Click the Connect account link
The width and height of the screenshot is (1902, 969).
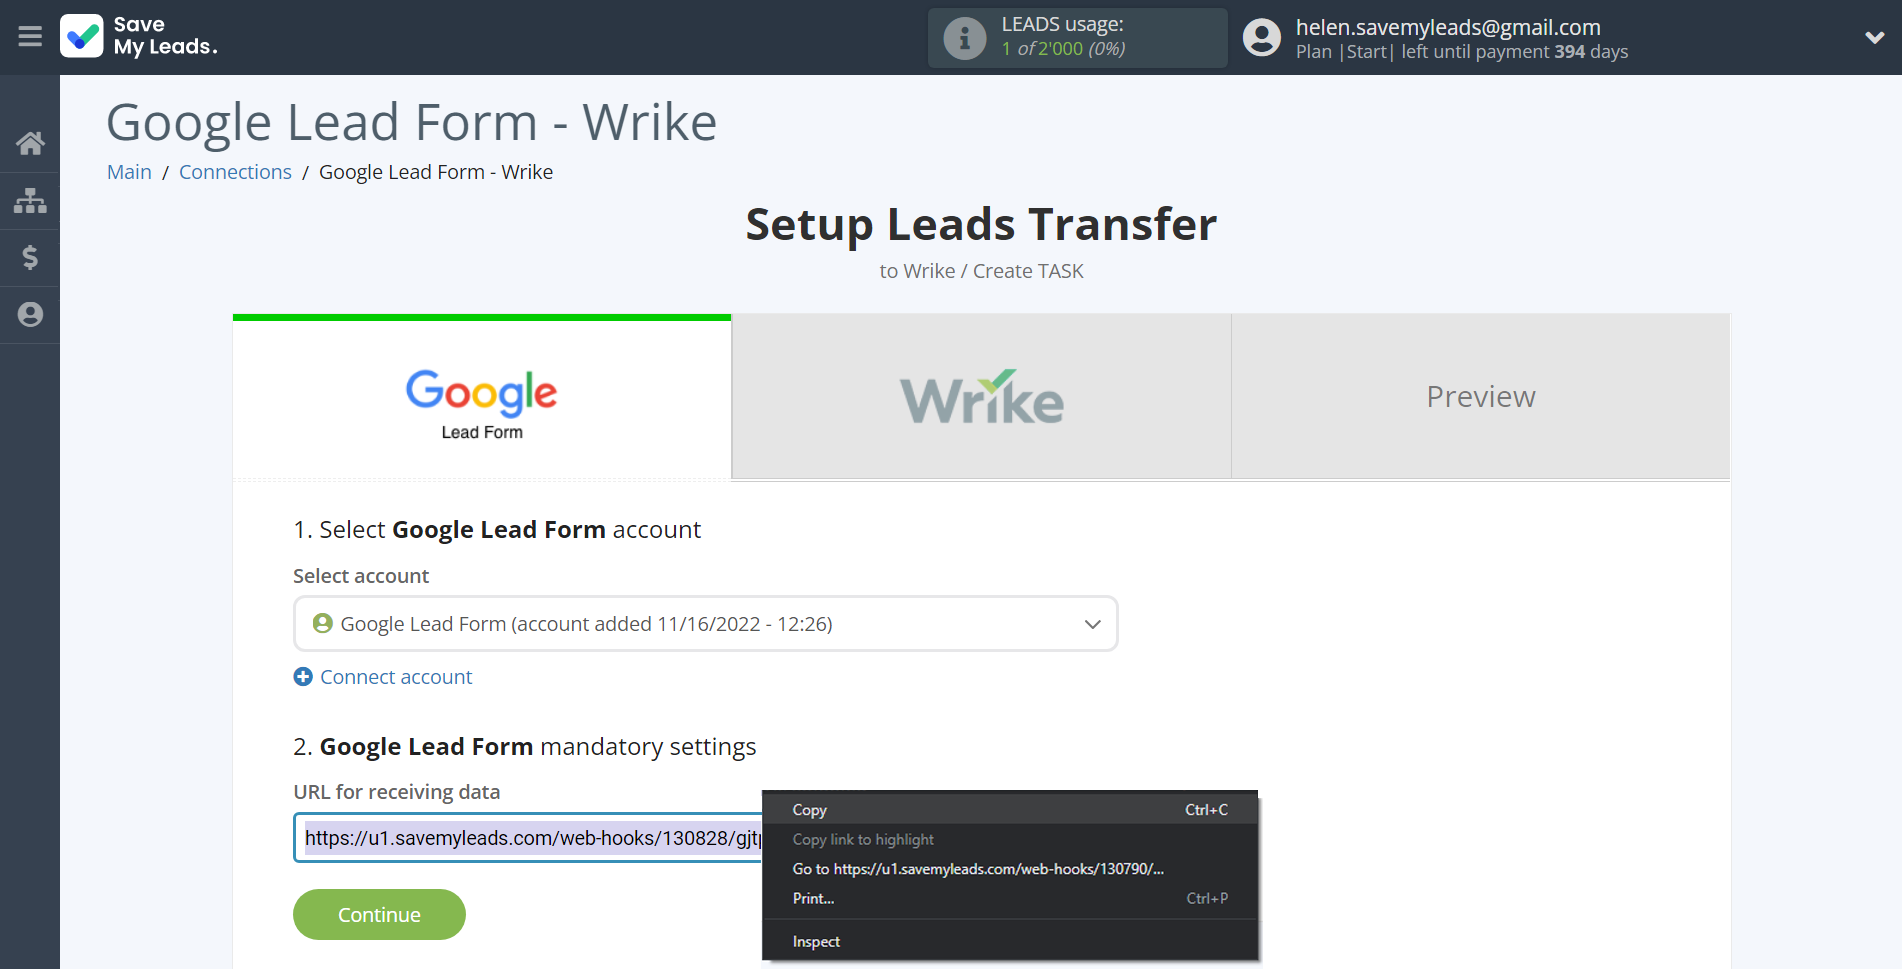396,677
